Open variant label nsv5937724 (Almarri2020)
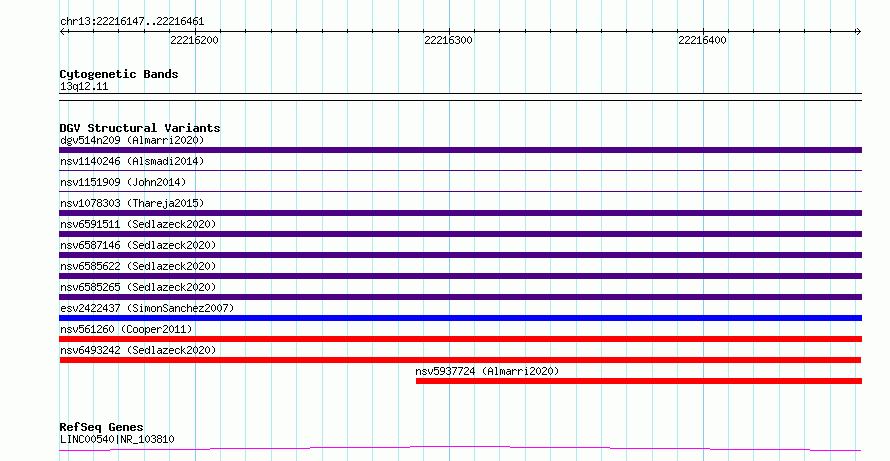 [487, 371]
